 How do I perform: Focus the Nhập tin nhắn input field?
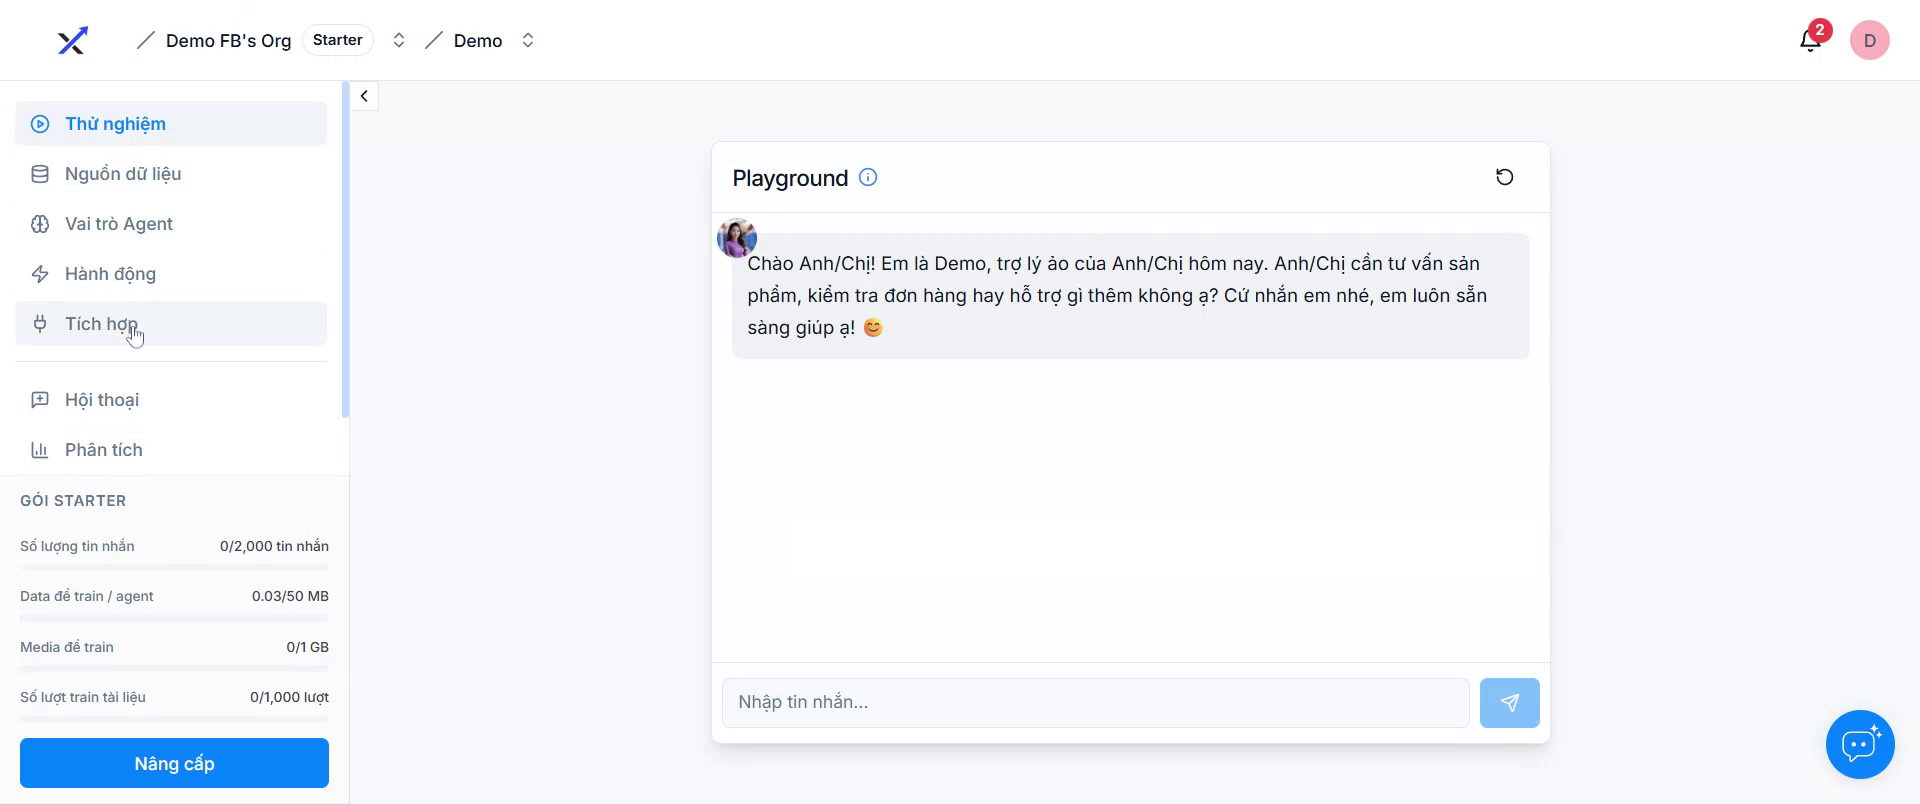click(x=1096, y=703)
